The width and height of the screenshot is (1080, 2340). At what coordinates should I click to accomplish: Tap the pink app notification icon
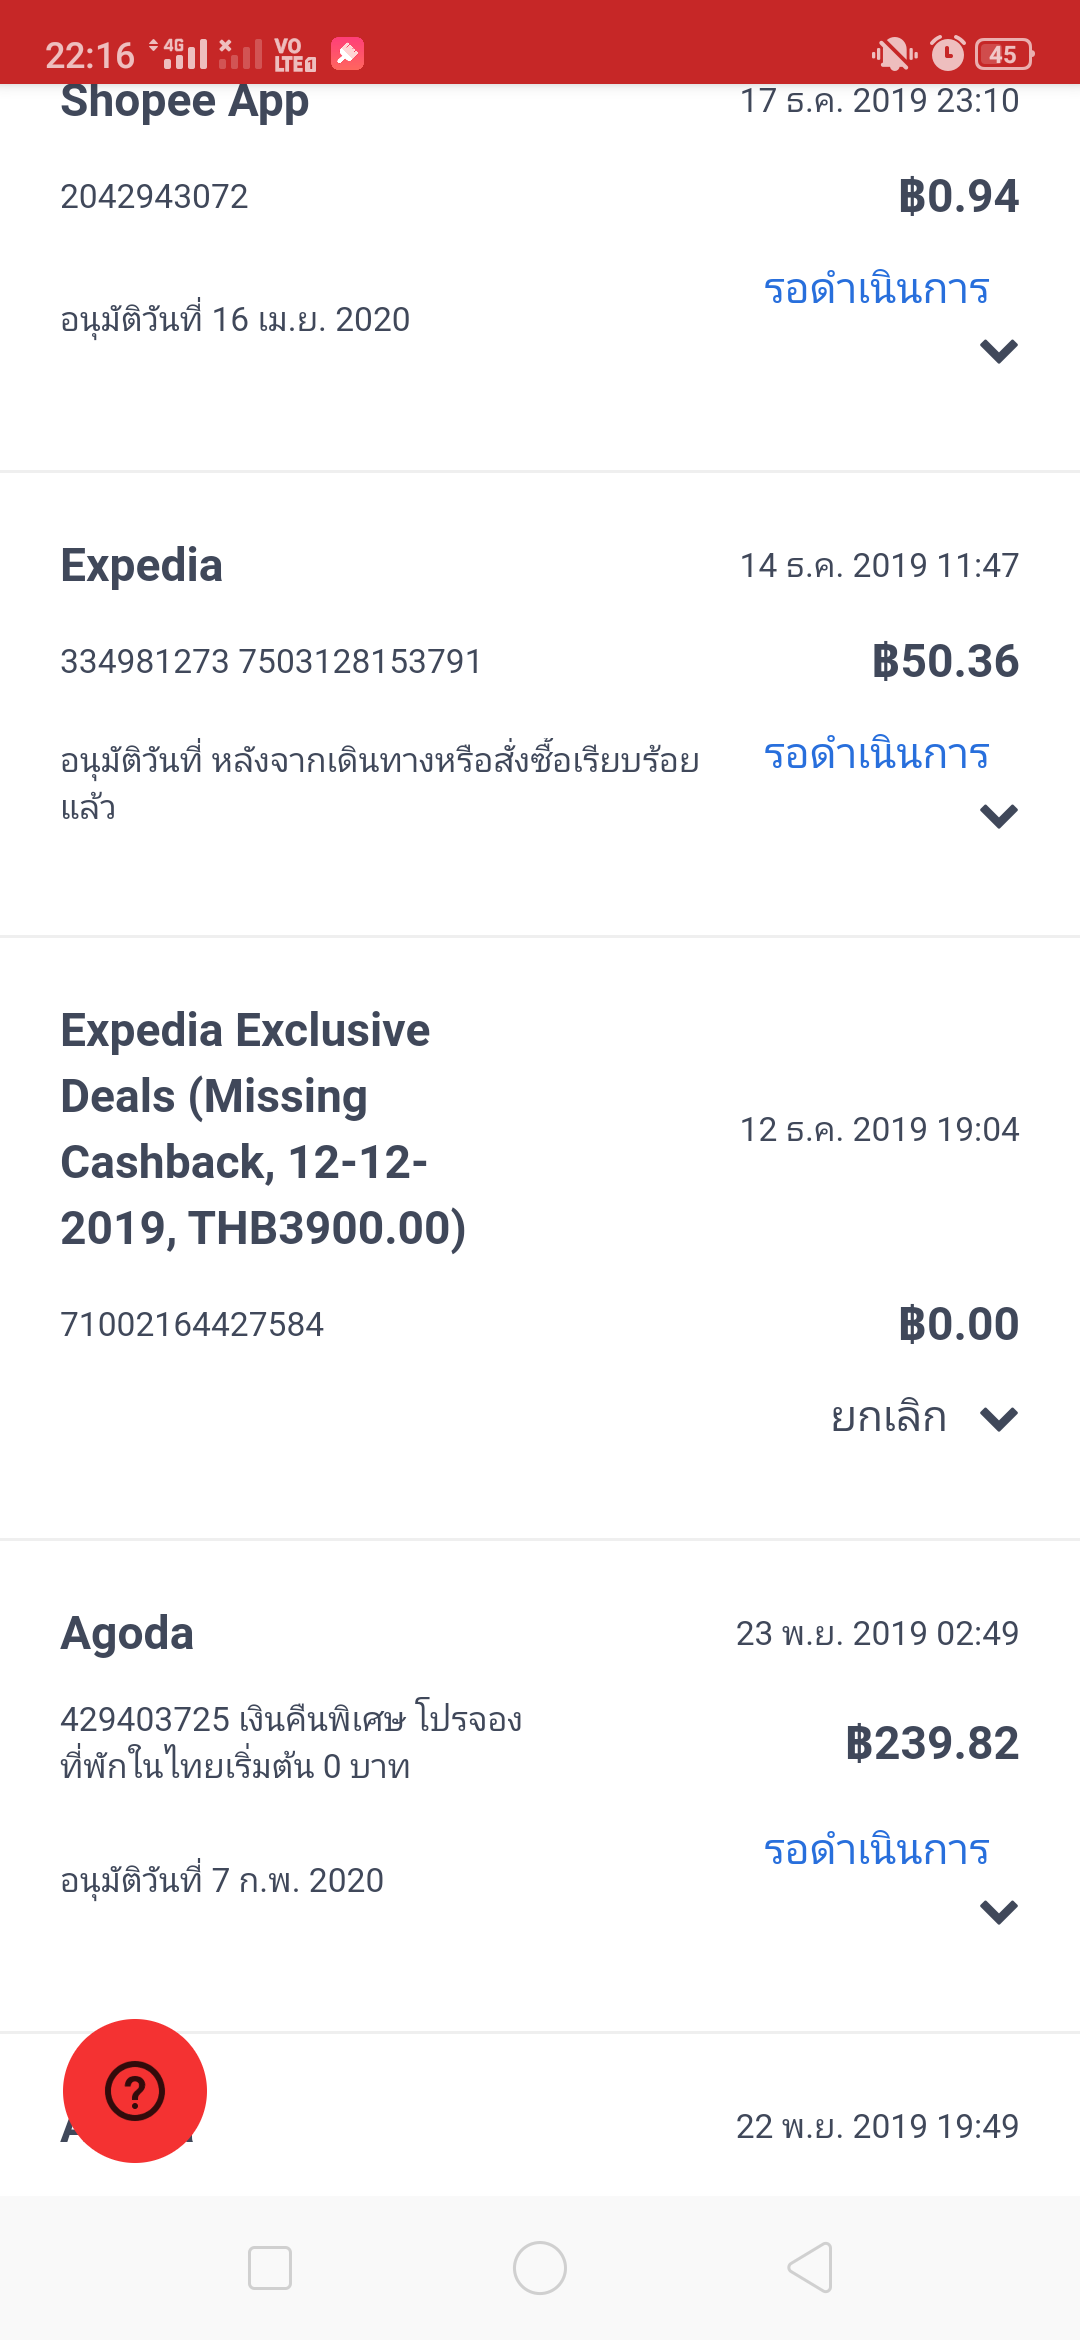coord(347,52)
